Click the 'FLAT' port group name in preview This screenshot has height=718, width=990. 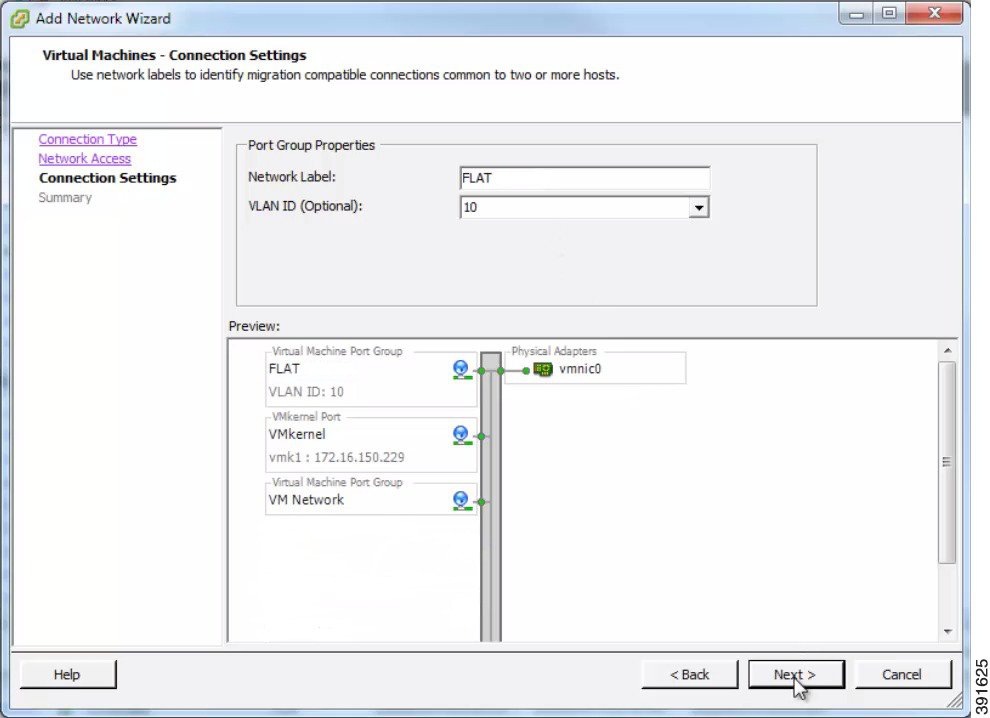click(284, 369)
